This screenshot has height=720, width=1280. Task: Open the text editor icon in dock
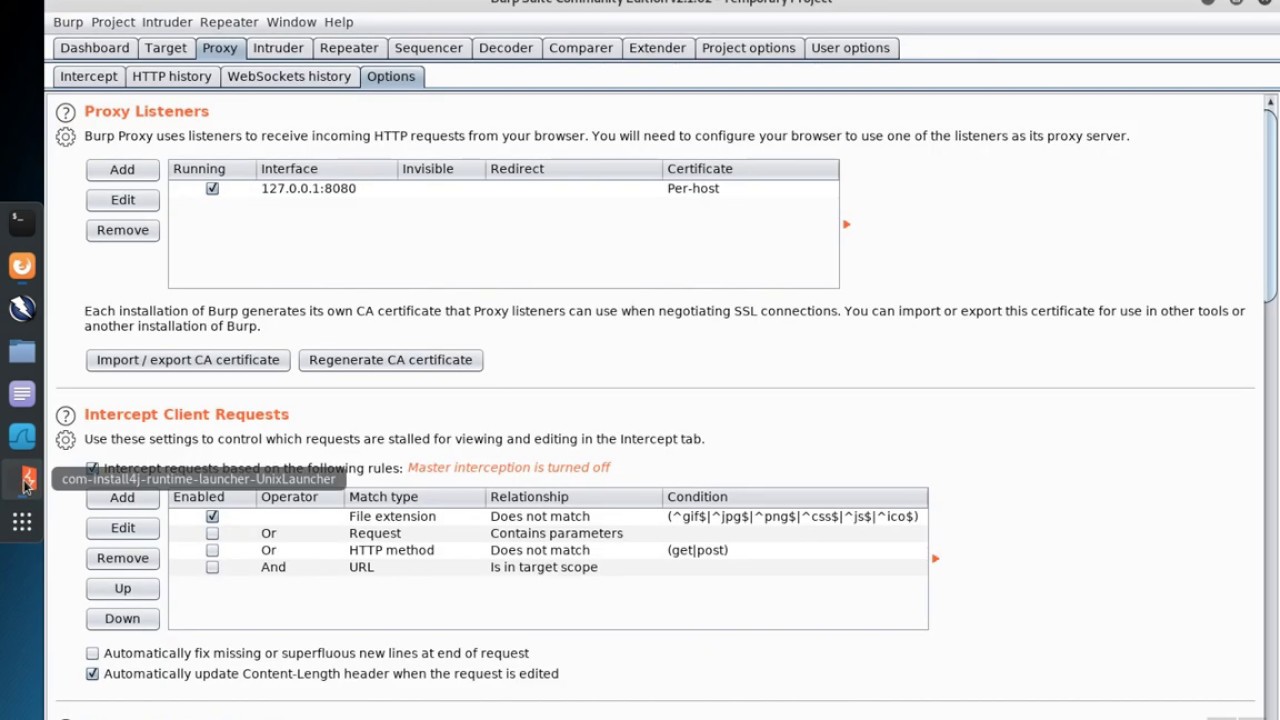pyautogui.click(x=22, y=394)
